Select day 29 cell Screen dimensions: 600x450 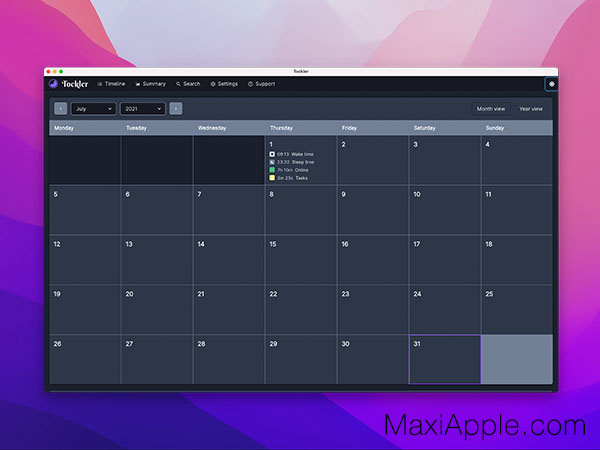point(300,359)
